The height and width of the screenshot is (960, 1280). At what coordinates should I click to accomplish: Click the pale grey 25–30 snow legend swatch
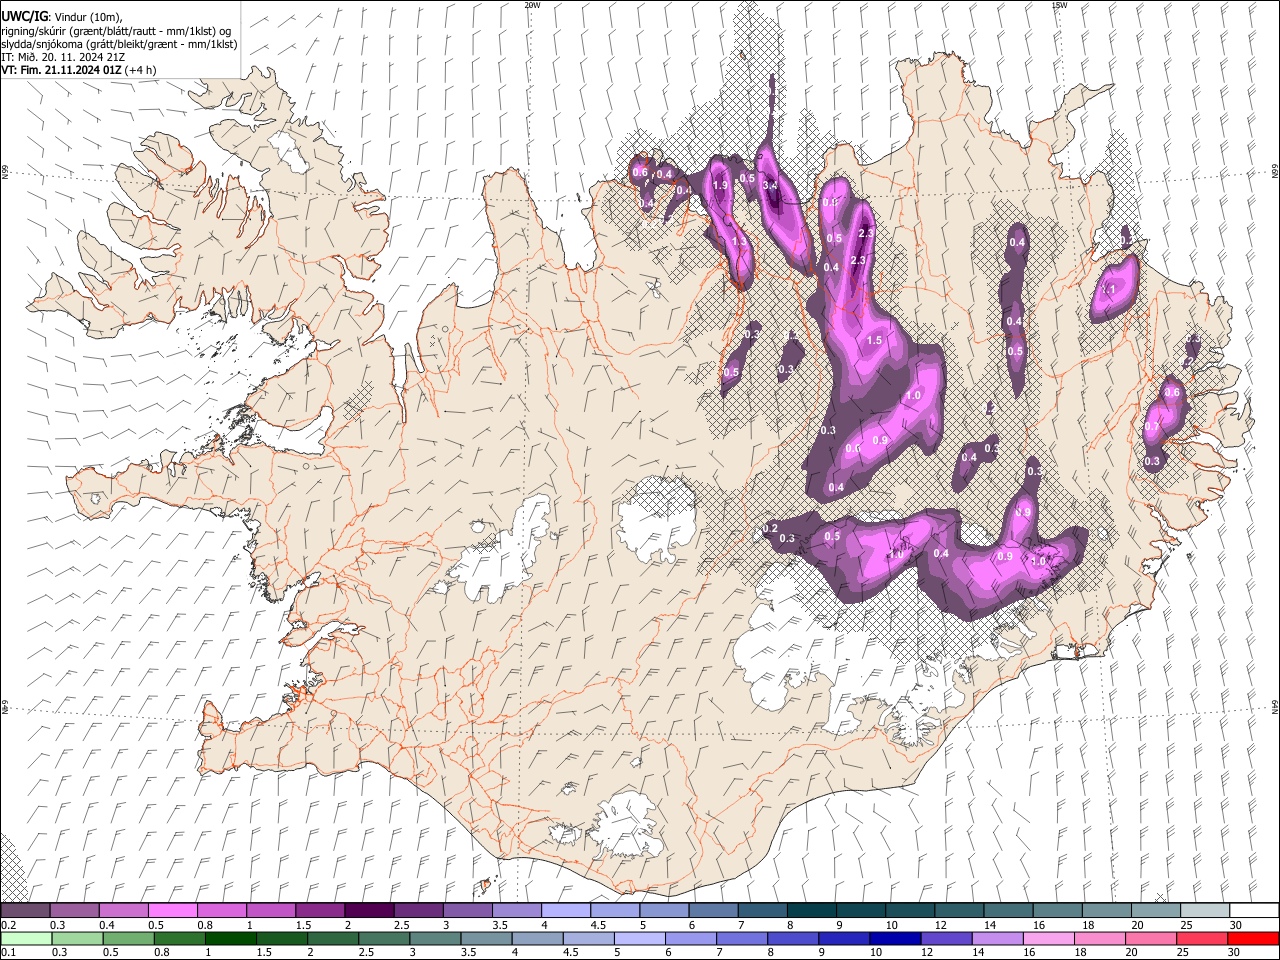(x=1205, y=911)
